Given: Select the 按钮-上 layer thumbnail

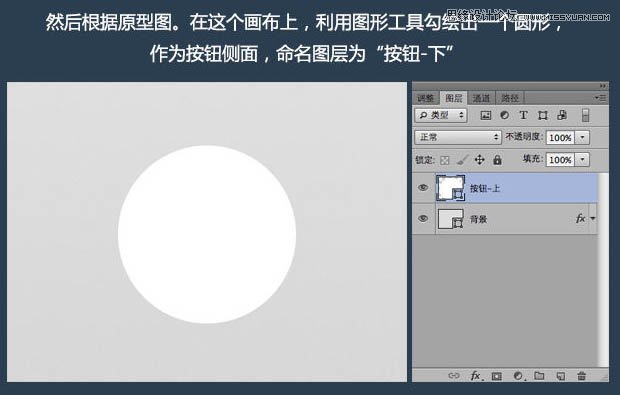Looking at the screenshot, I should (x=450, y=188).
